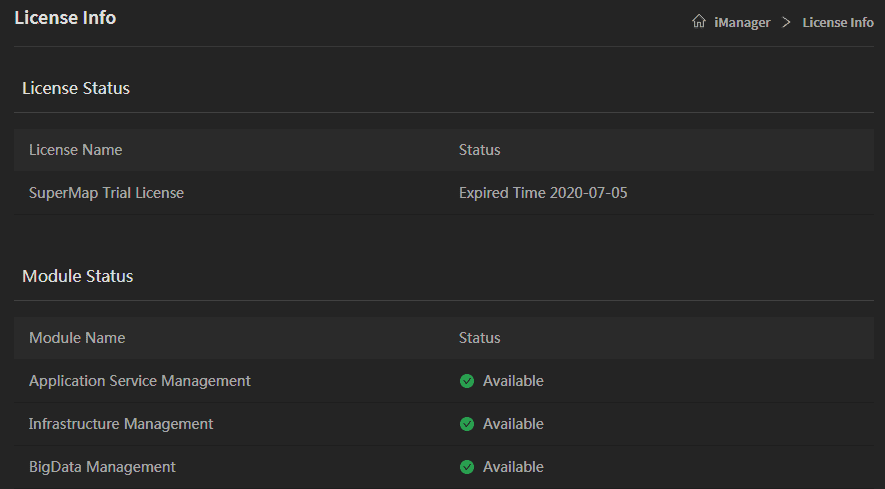The width and height of the screenshot is (885, 489).
Task: Click the Module Status section heading
Action: 77,276
